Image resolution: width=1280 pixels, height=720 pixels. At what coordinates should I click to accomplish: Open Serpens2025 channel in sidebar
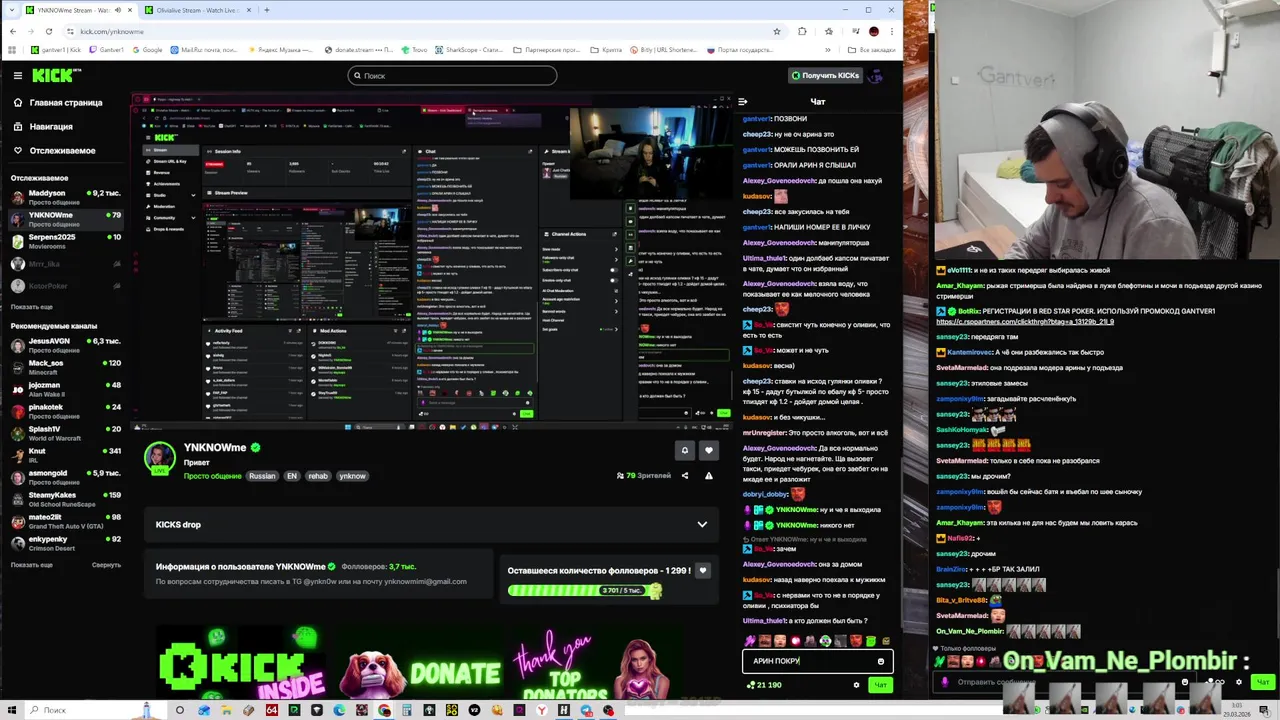pos(66,241)
